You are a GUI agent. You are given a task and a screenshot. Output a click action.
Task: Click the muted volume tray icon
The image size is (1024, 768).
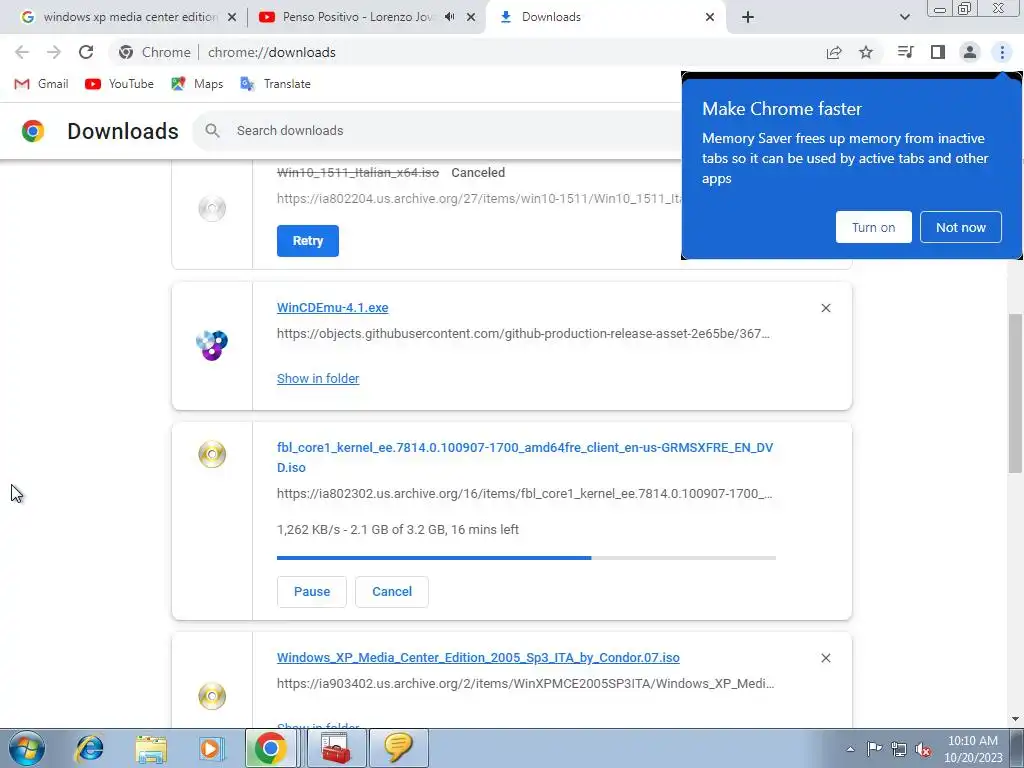(x=923, y=749)
